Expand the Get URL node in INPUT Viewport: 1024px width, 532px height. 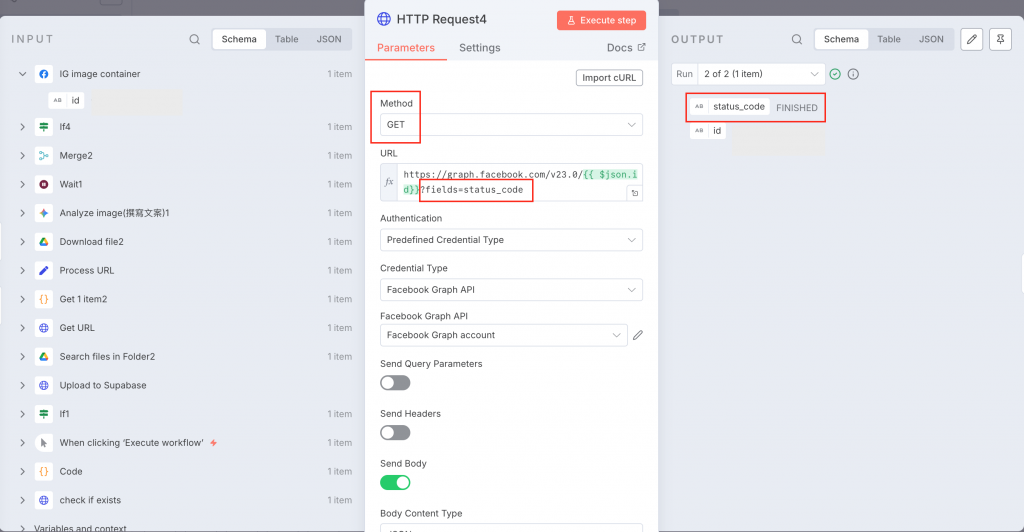[22, 328]
